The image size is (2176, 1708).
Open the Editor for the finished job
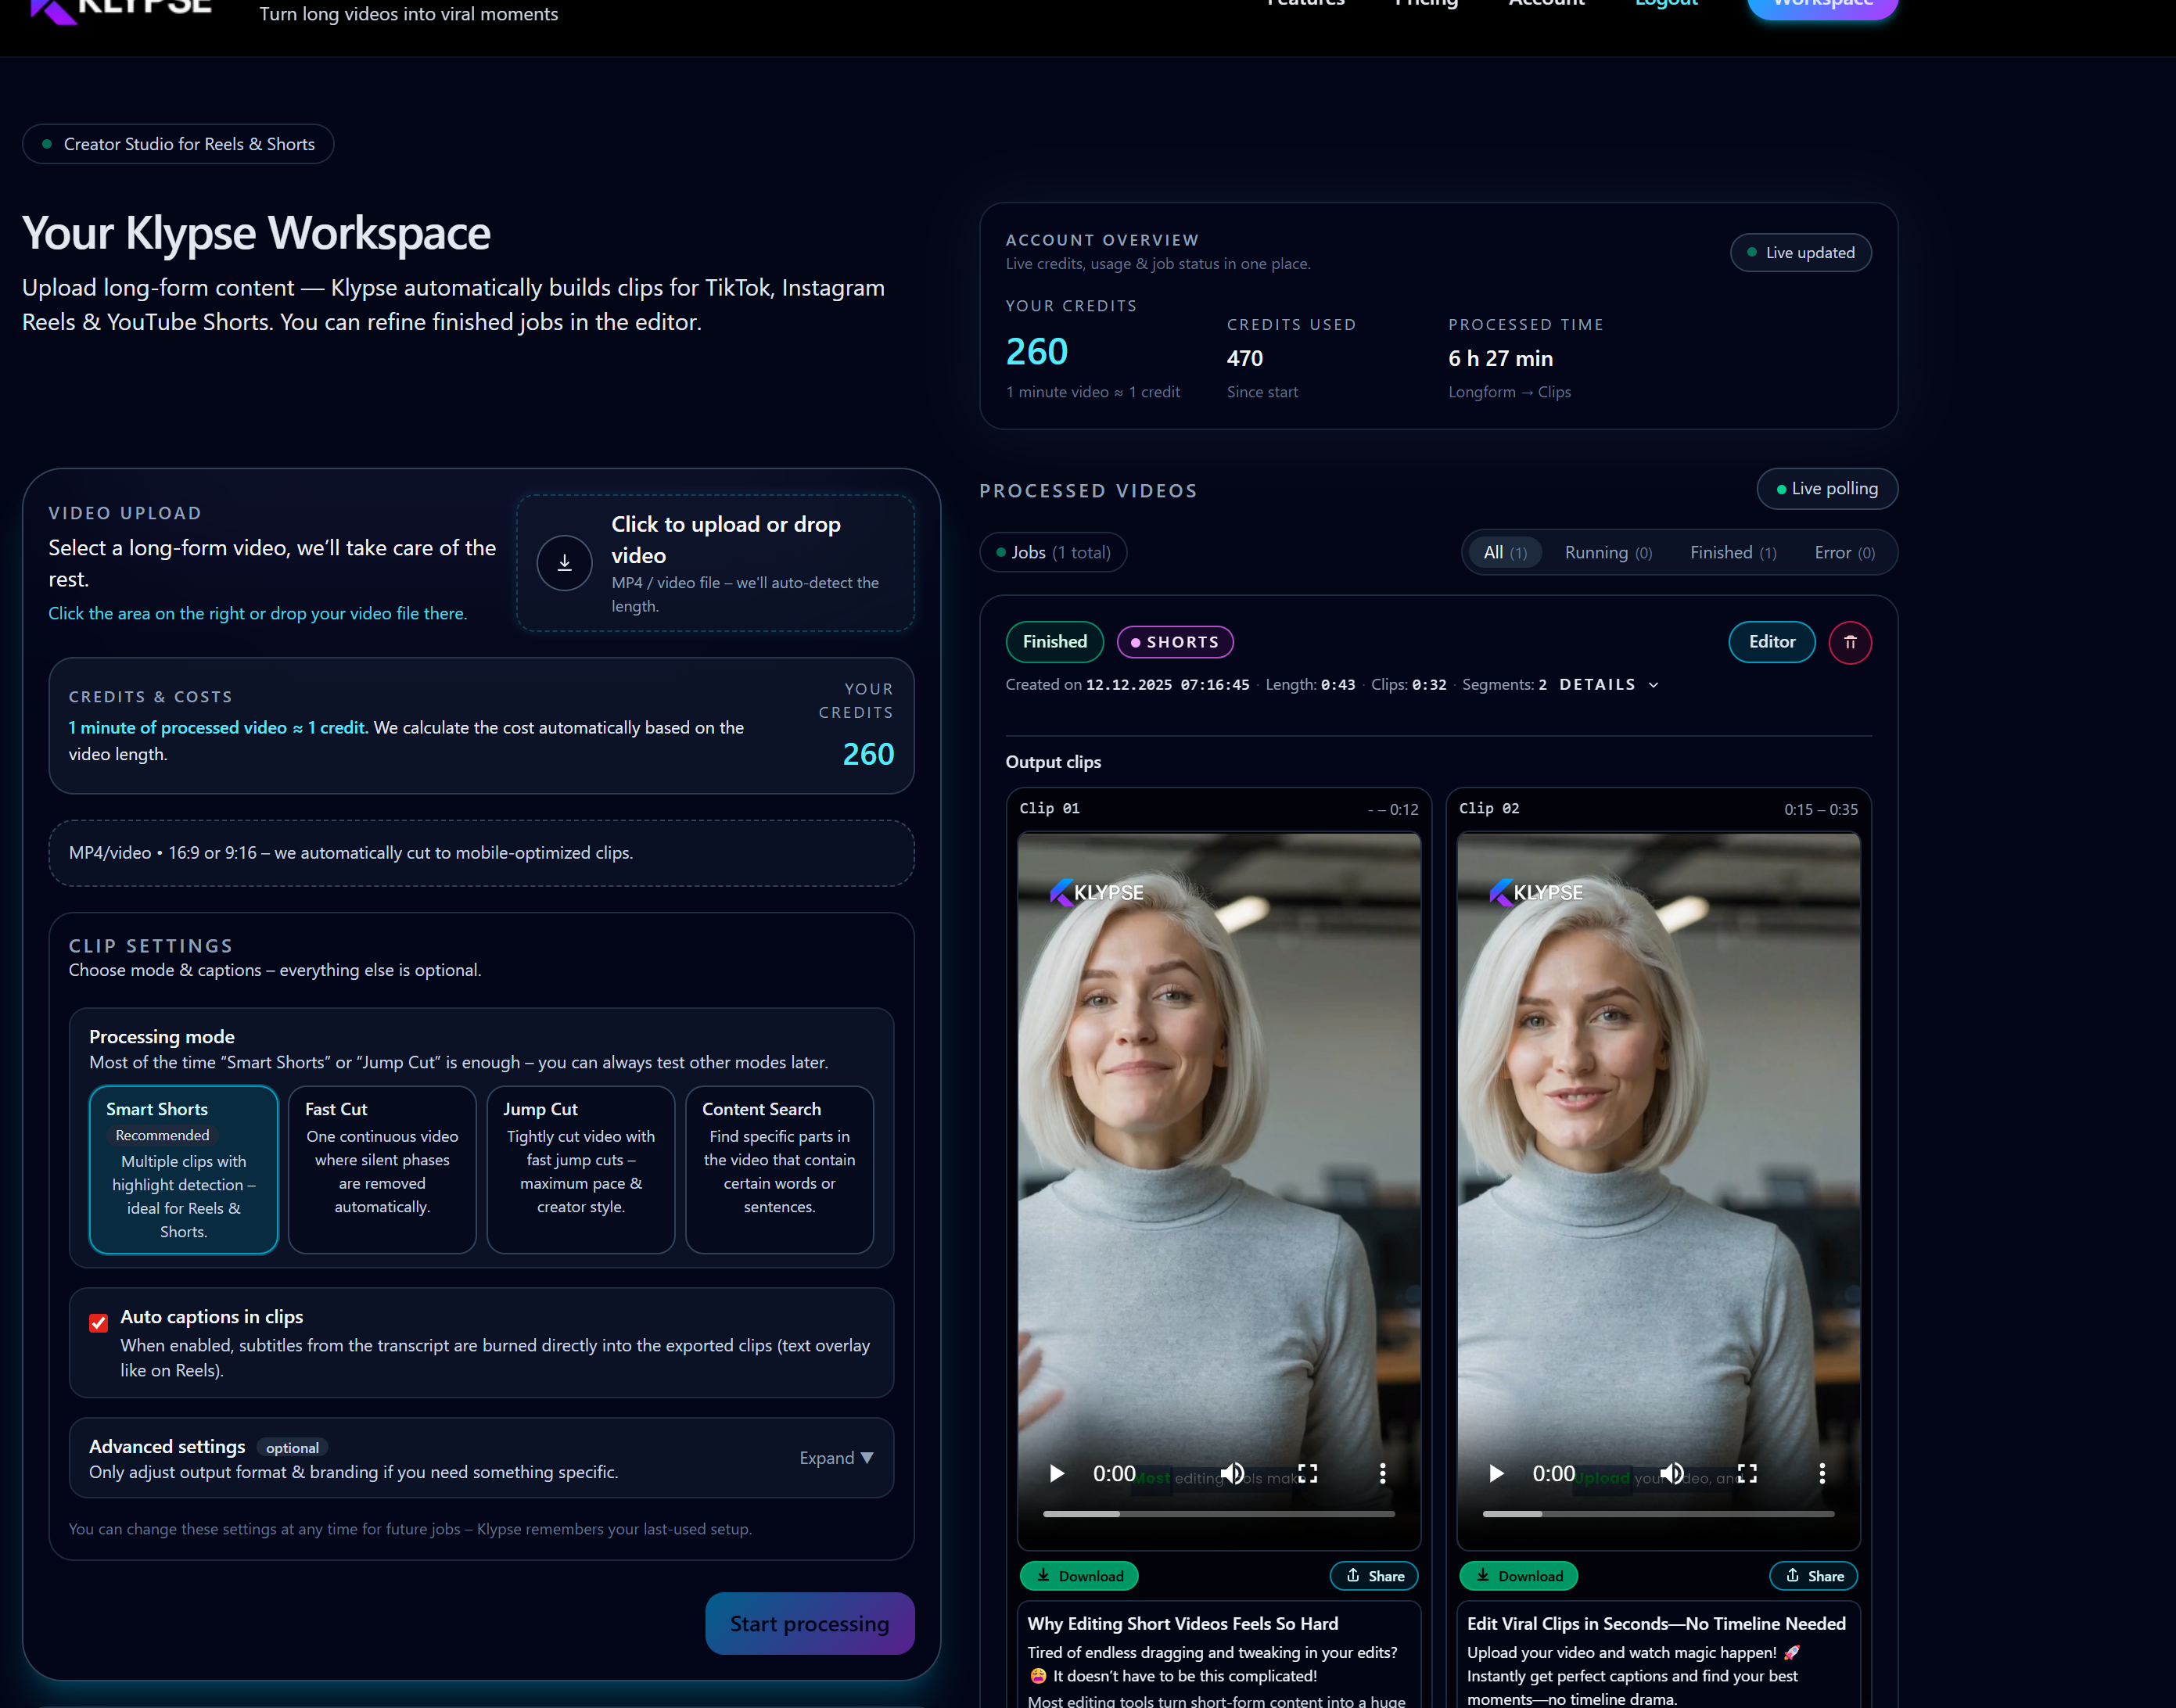[1771, 642]
